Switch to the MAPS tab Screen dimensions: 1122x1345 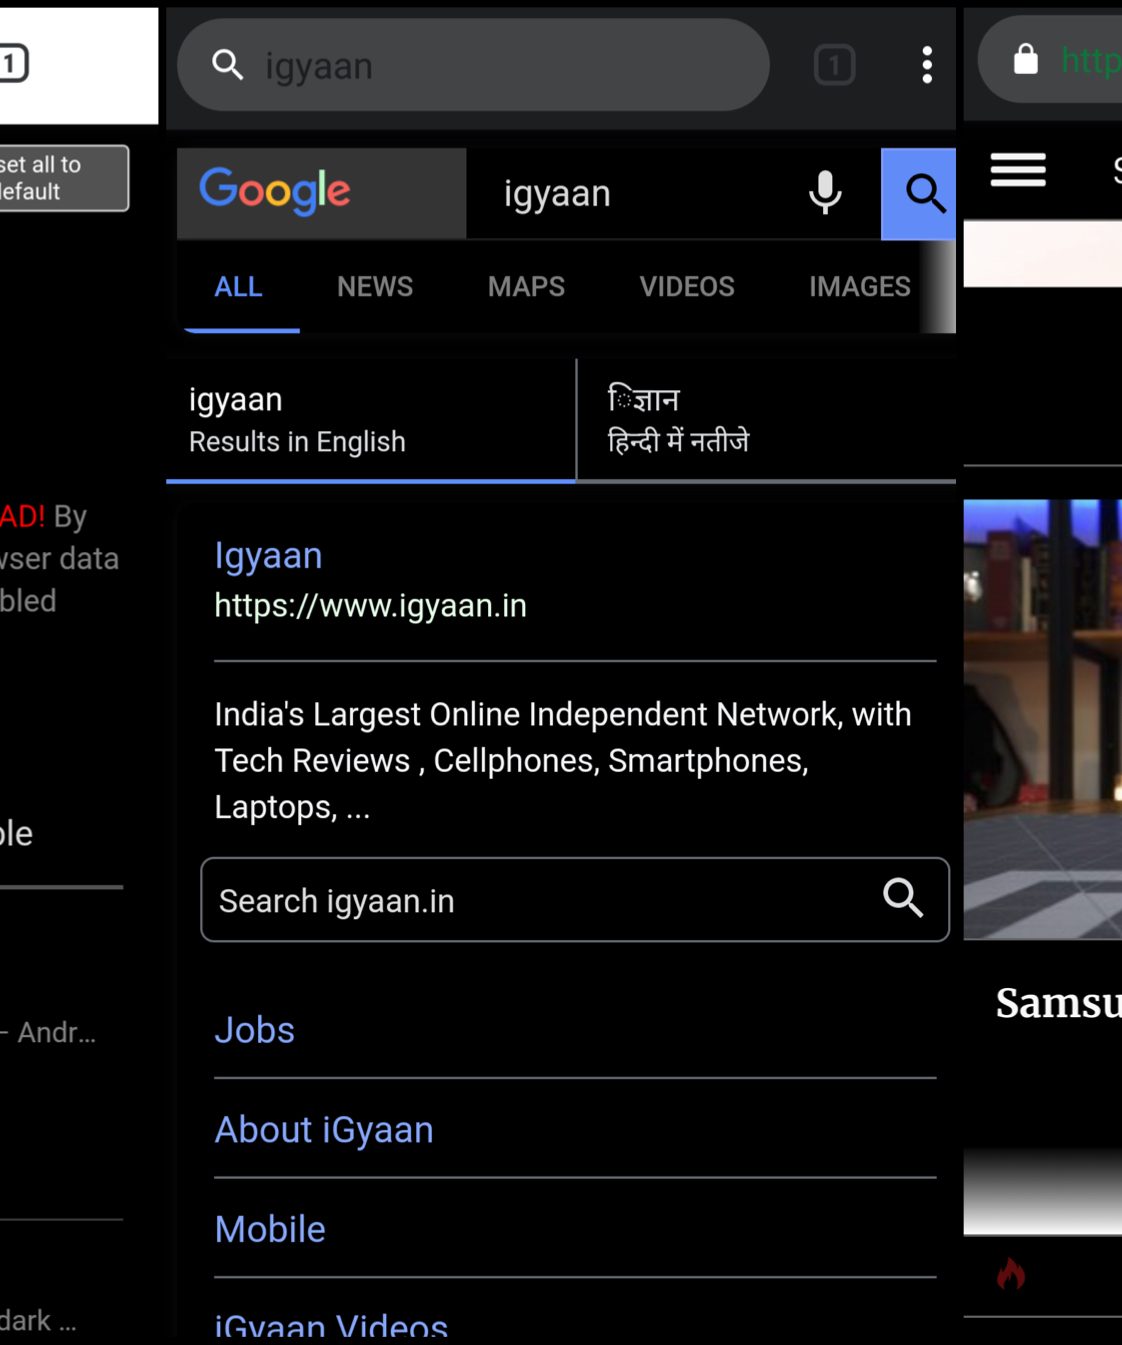pyautogui.click(x=526, y=287)
